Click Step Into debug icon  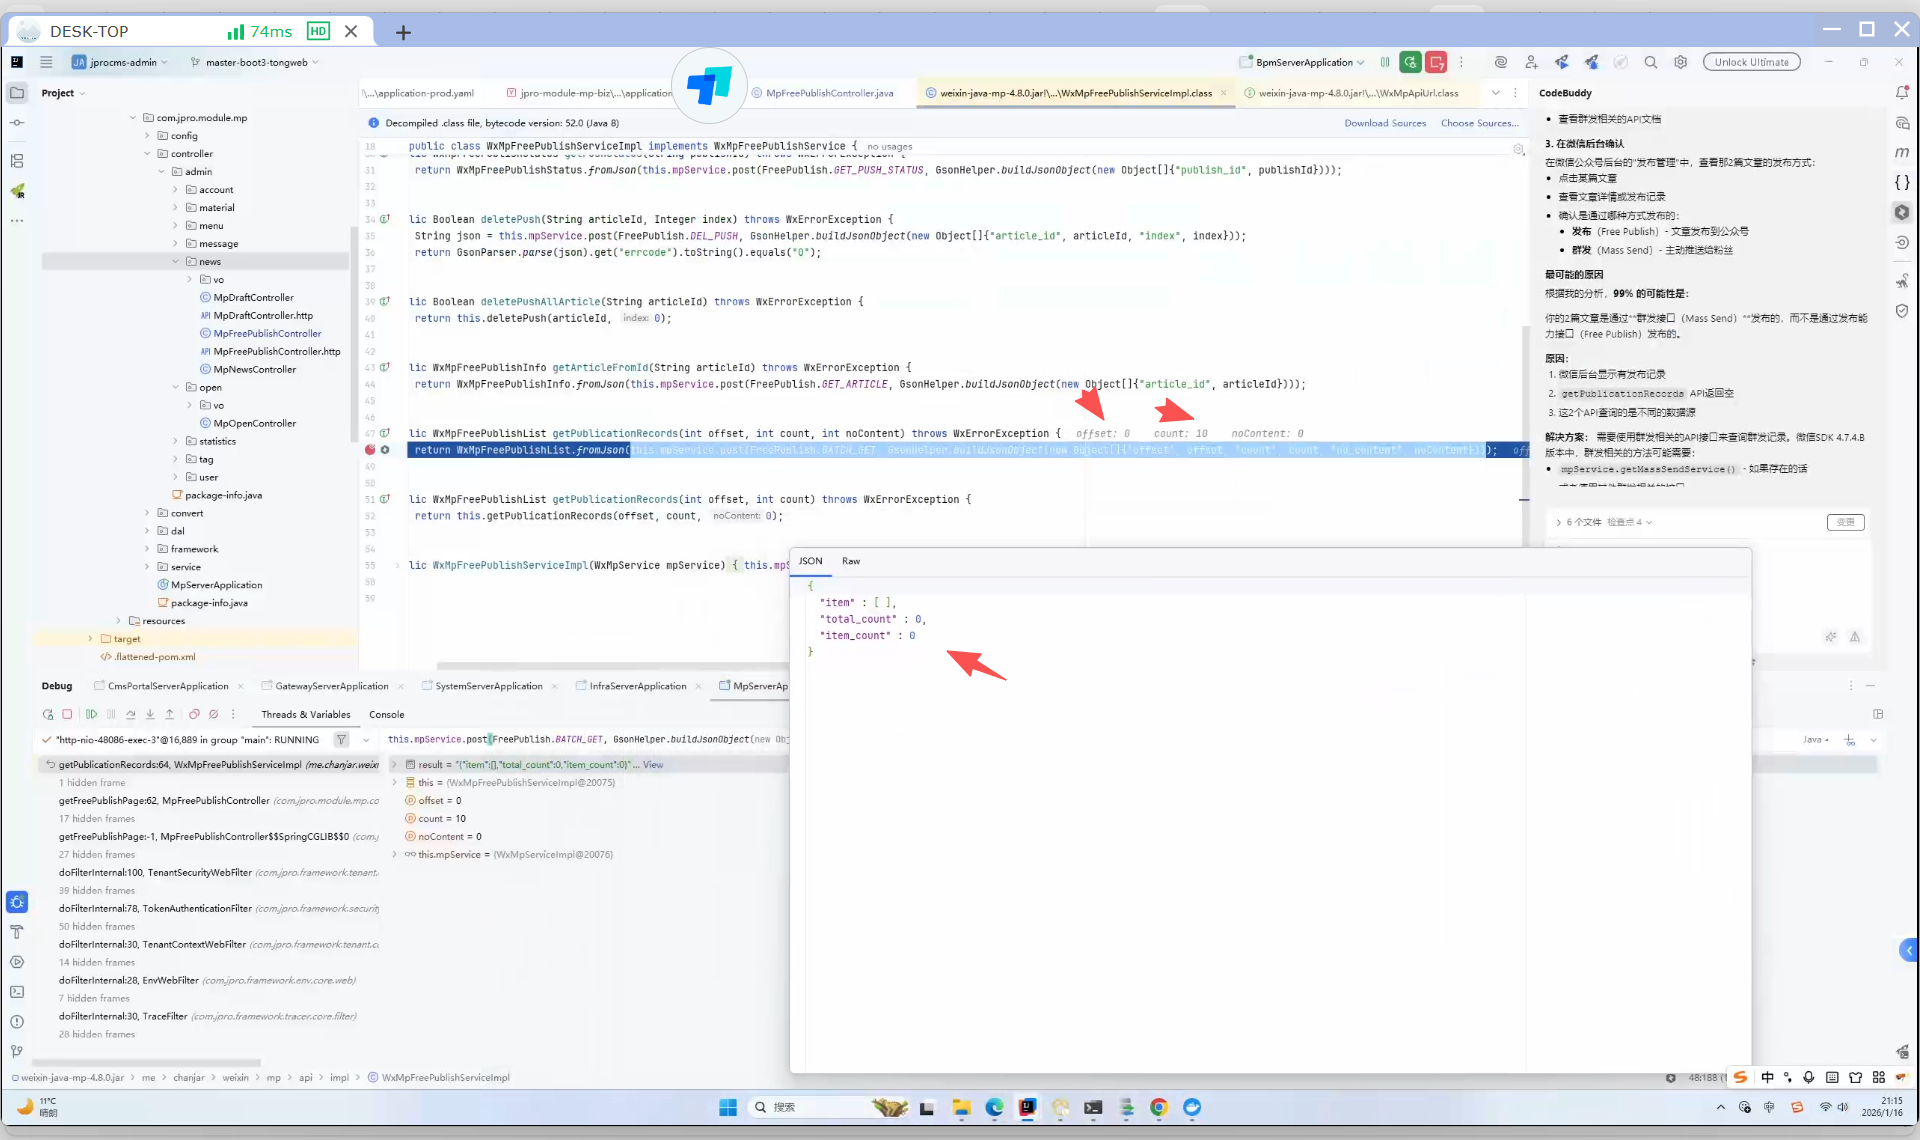click(150, 714)
